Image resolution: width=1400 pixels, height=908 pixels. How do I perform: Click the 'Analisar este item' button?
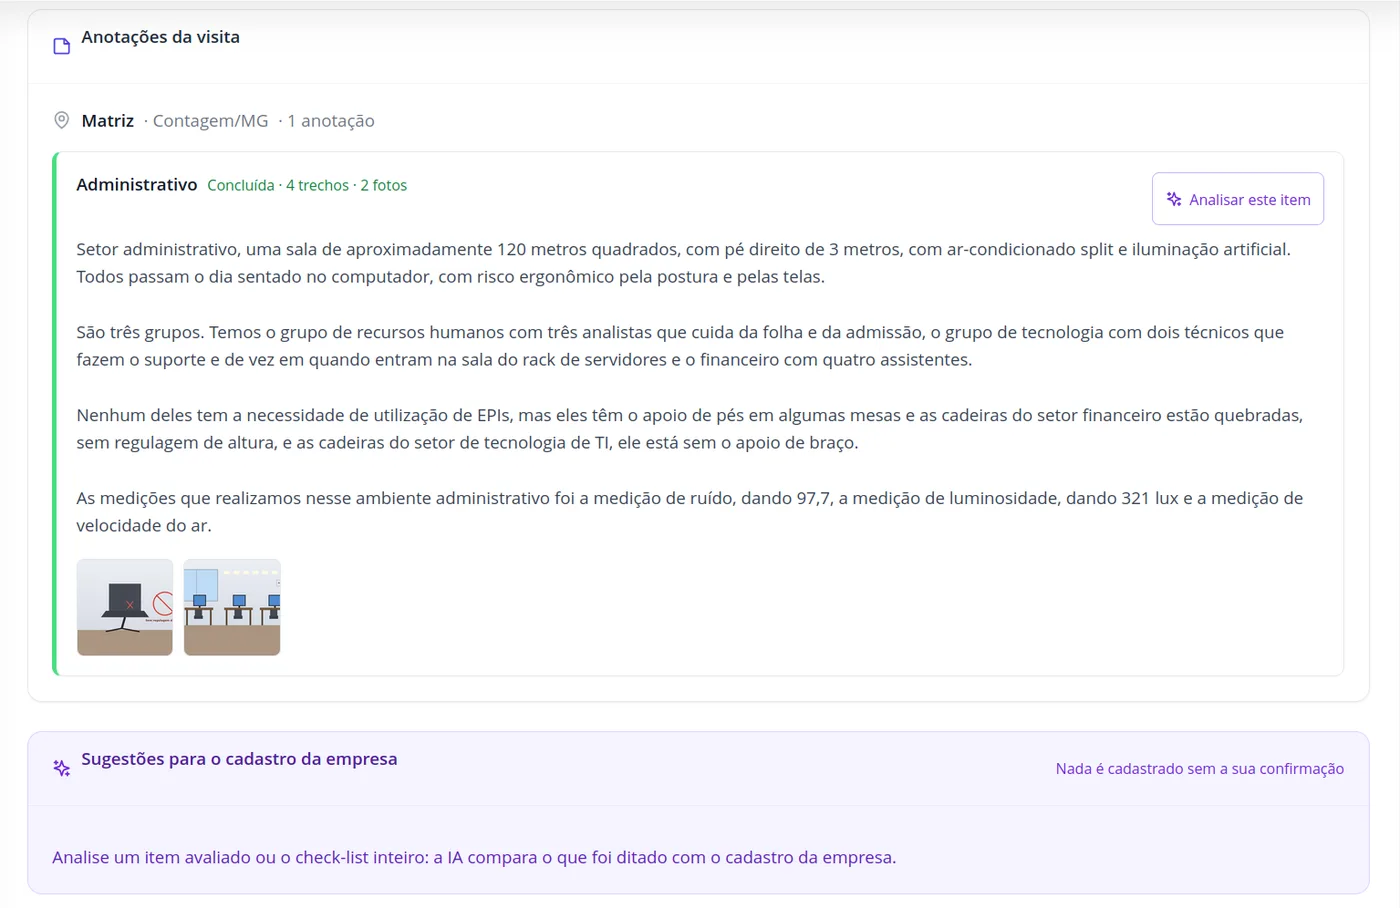(1237, 199)
